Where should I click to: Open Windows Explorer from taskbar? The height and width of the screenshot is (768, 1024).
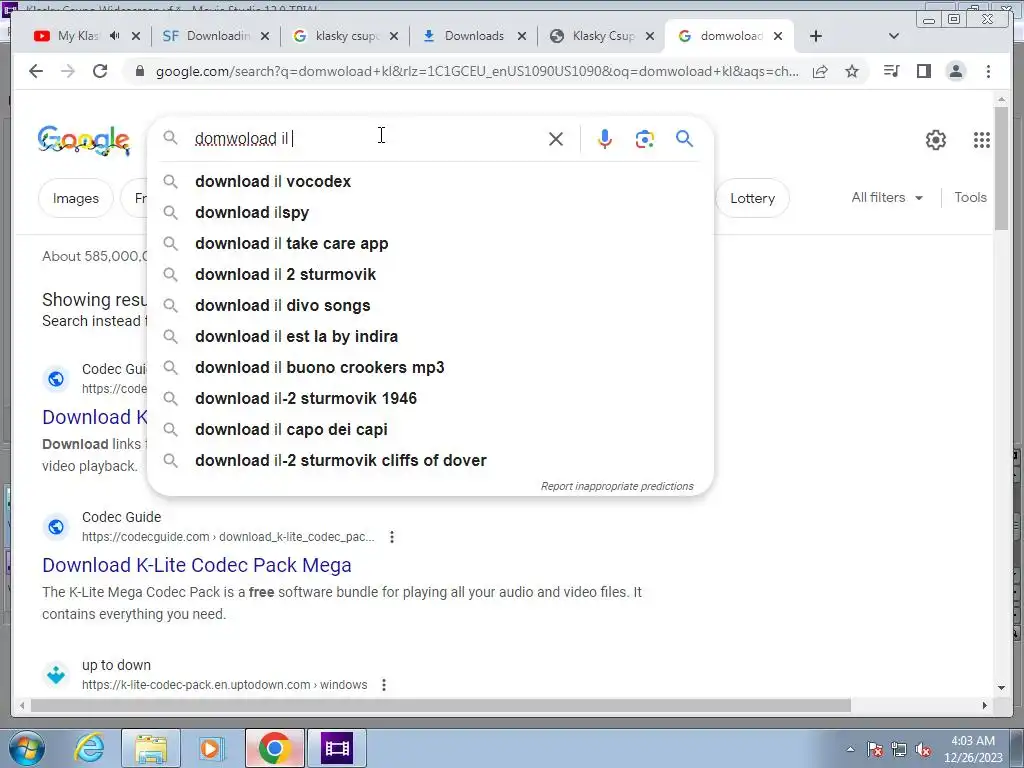tap(152, 748)
